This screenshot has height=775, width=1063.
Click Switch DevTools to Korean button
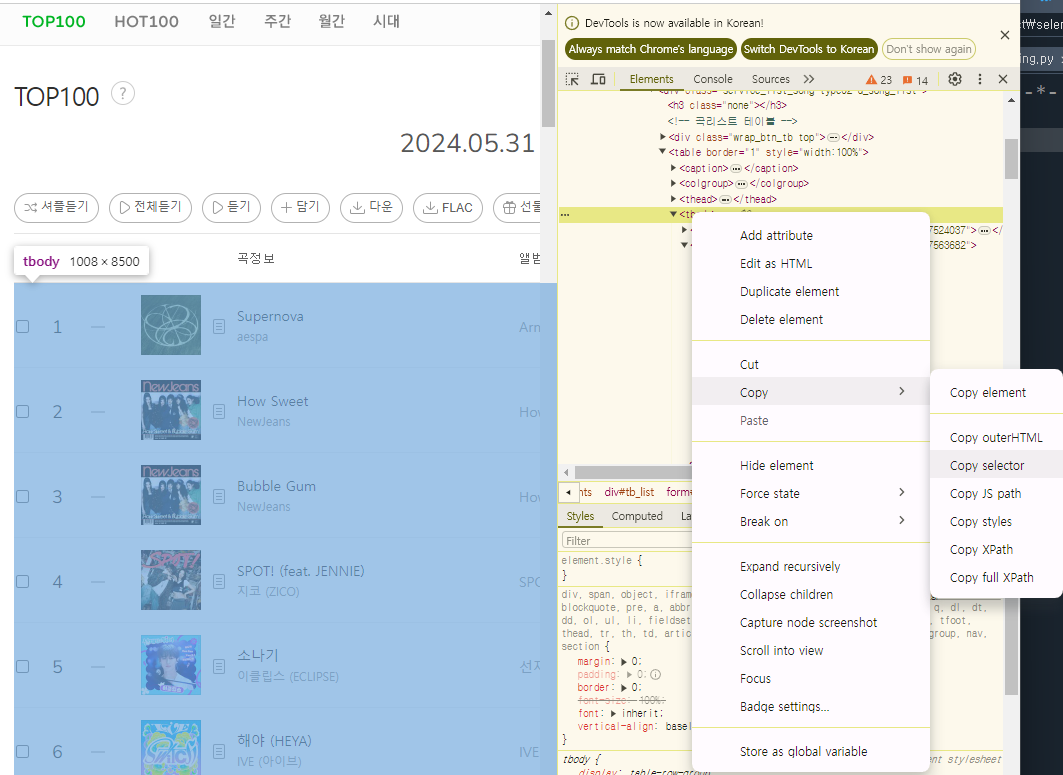[809, 49]
